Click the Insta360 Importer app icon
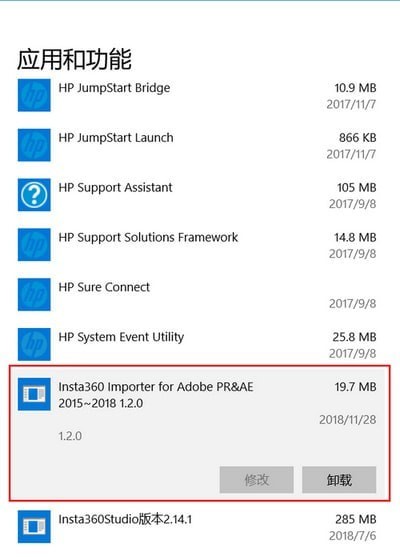400x557 pixels. (34, 394)
